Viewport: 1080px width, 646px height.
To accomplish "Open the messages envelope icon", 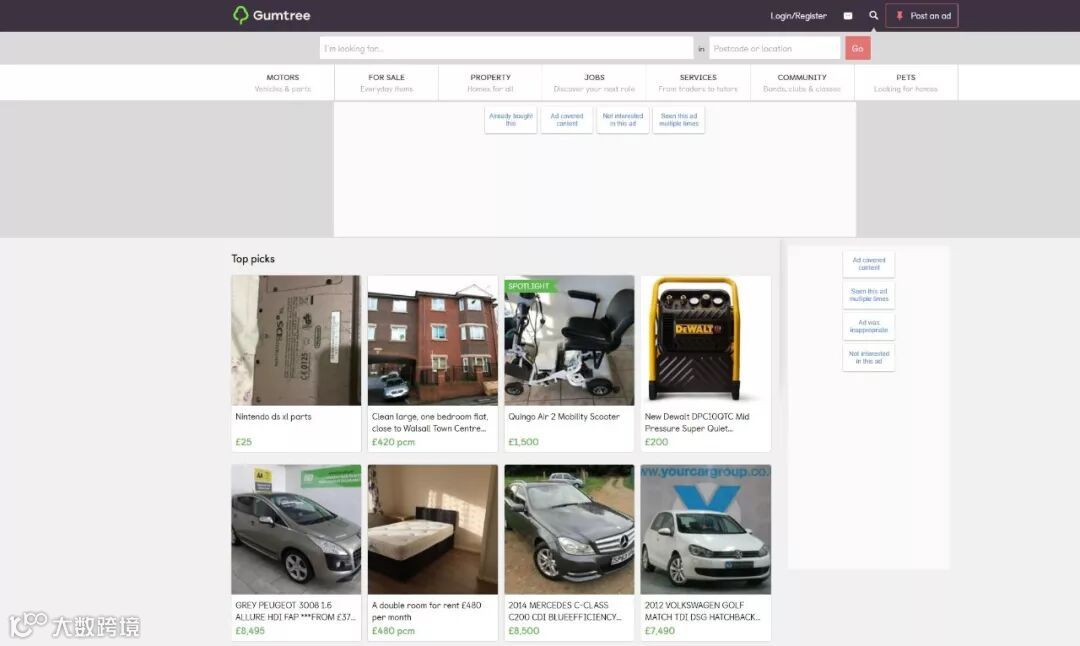I will pyautogui.click(x=848, y=16).
